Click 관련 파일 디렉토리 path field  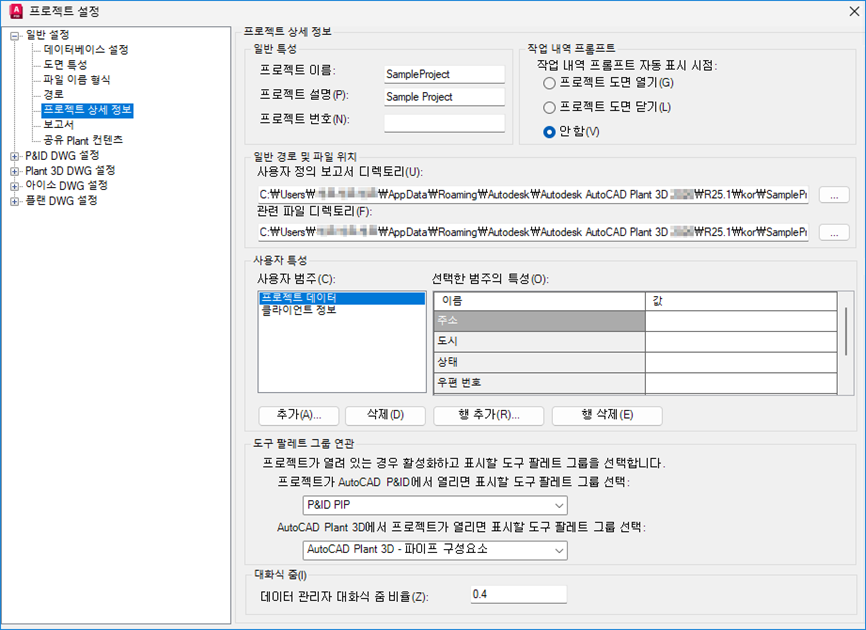[533, 232]
